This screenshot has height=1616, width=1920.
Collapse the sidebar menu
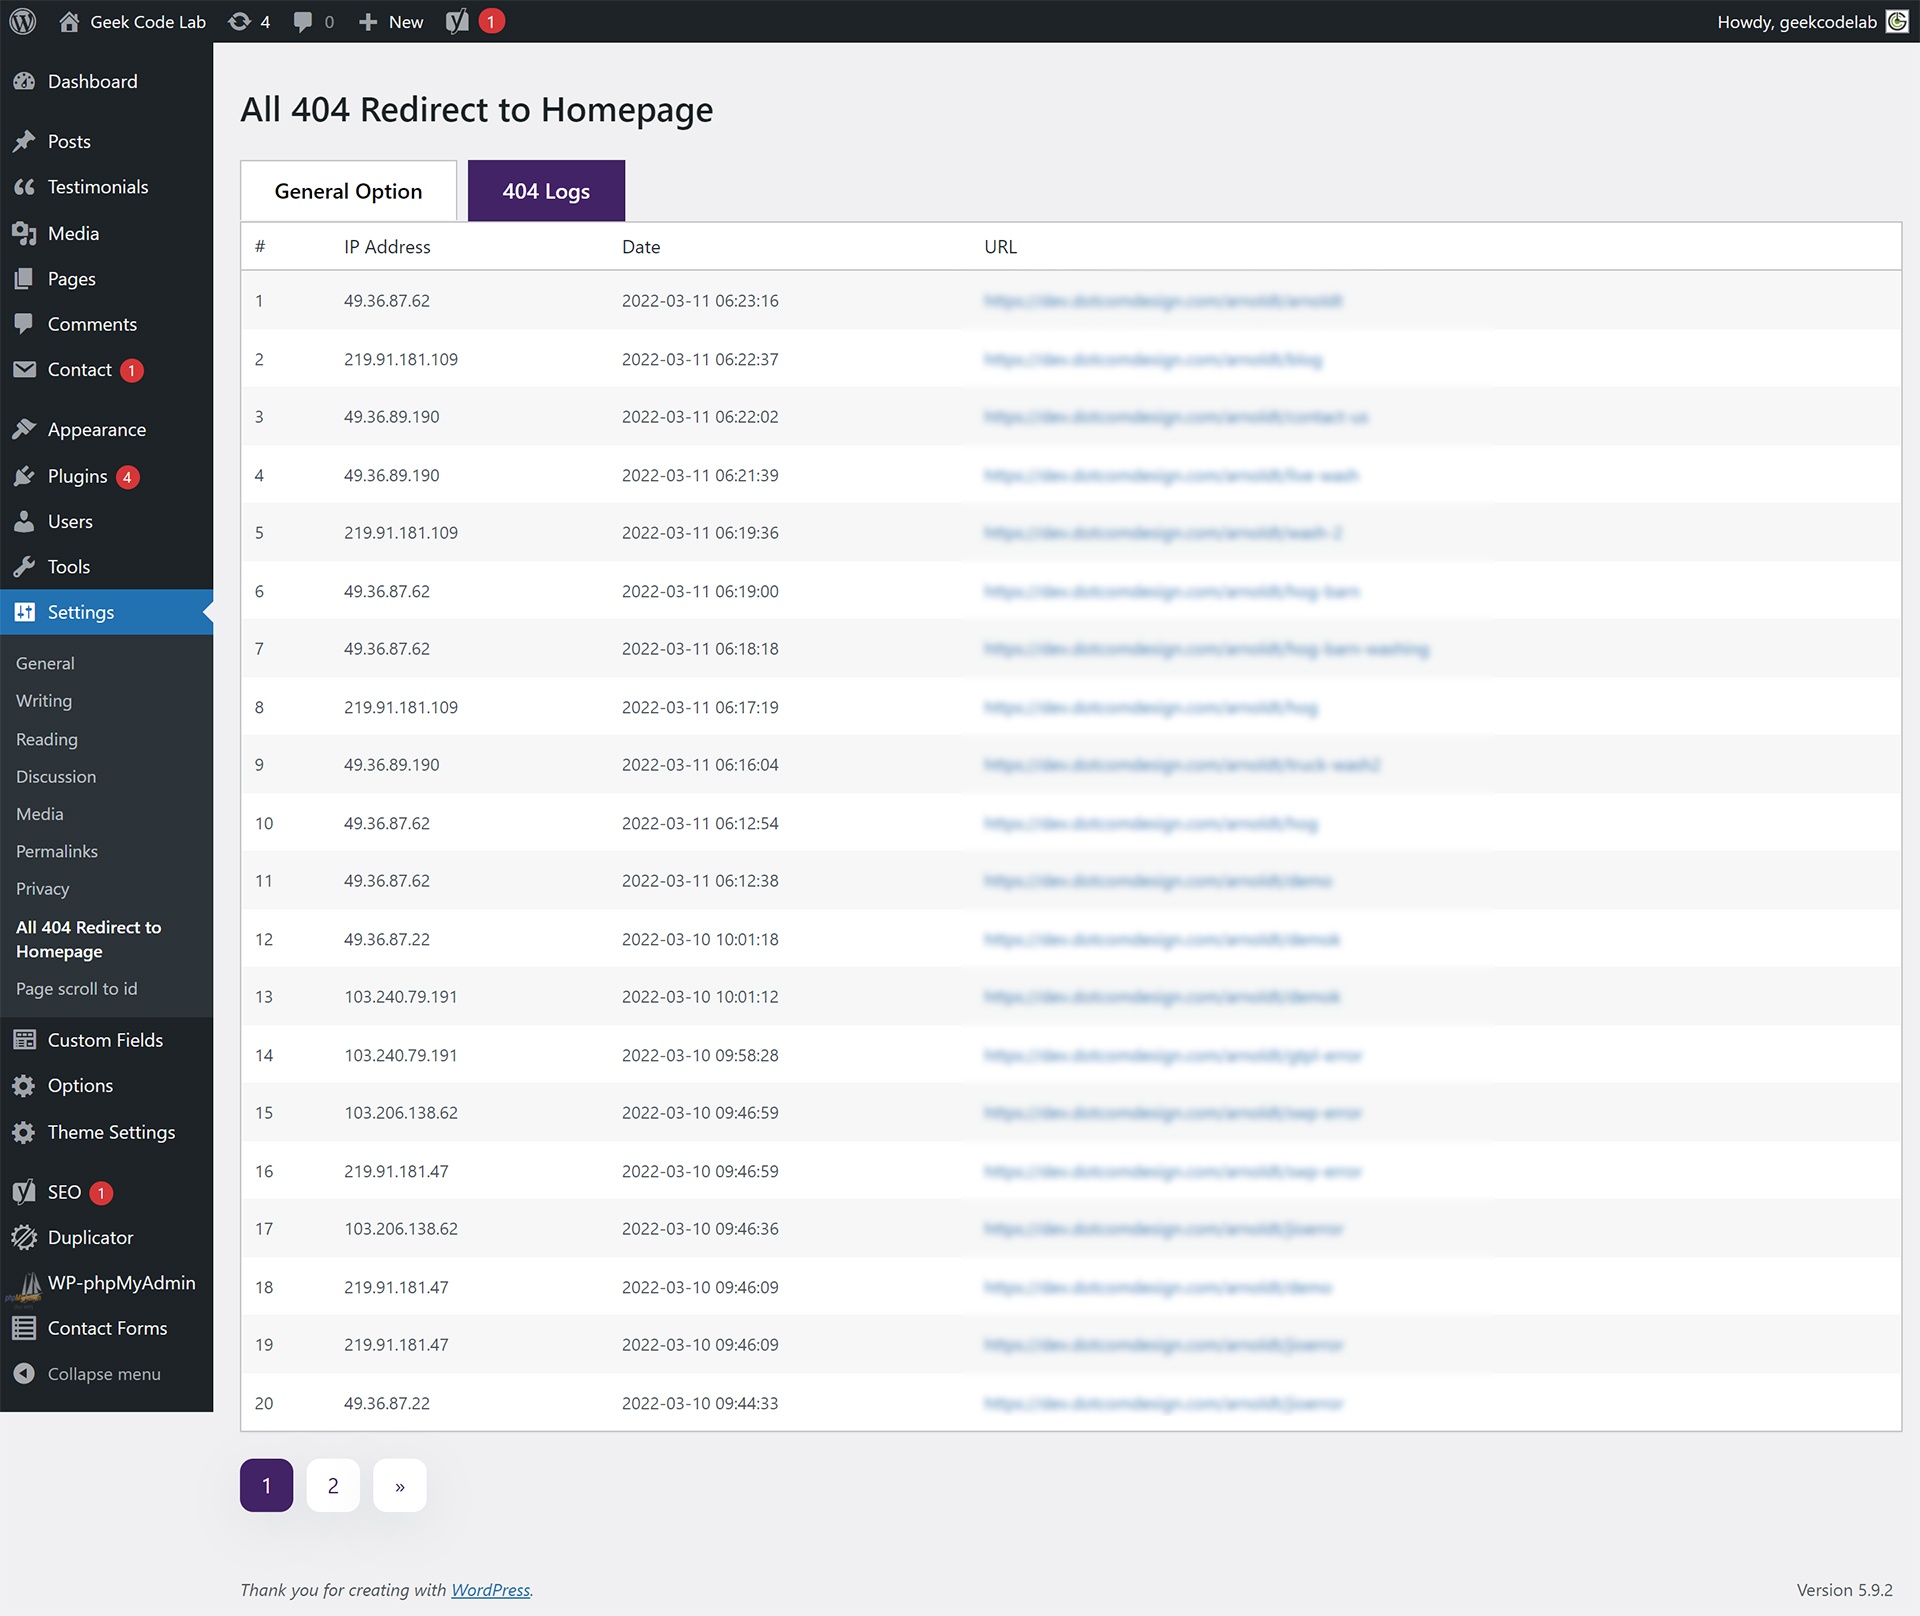click(x=103, y=1372)
